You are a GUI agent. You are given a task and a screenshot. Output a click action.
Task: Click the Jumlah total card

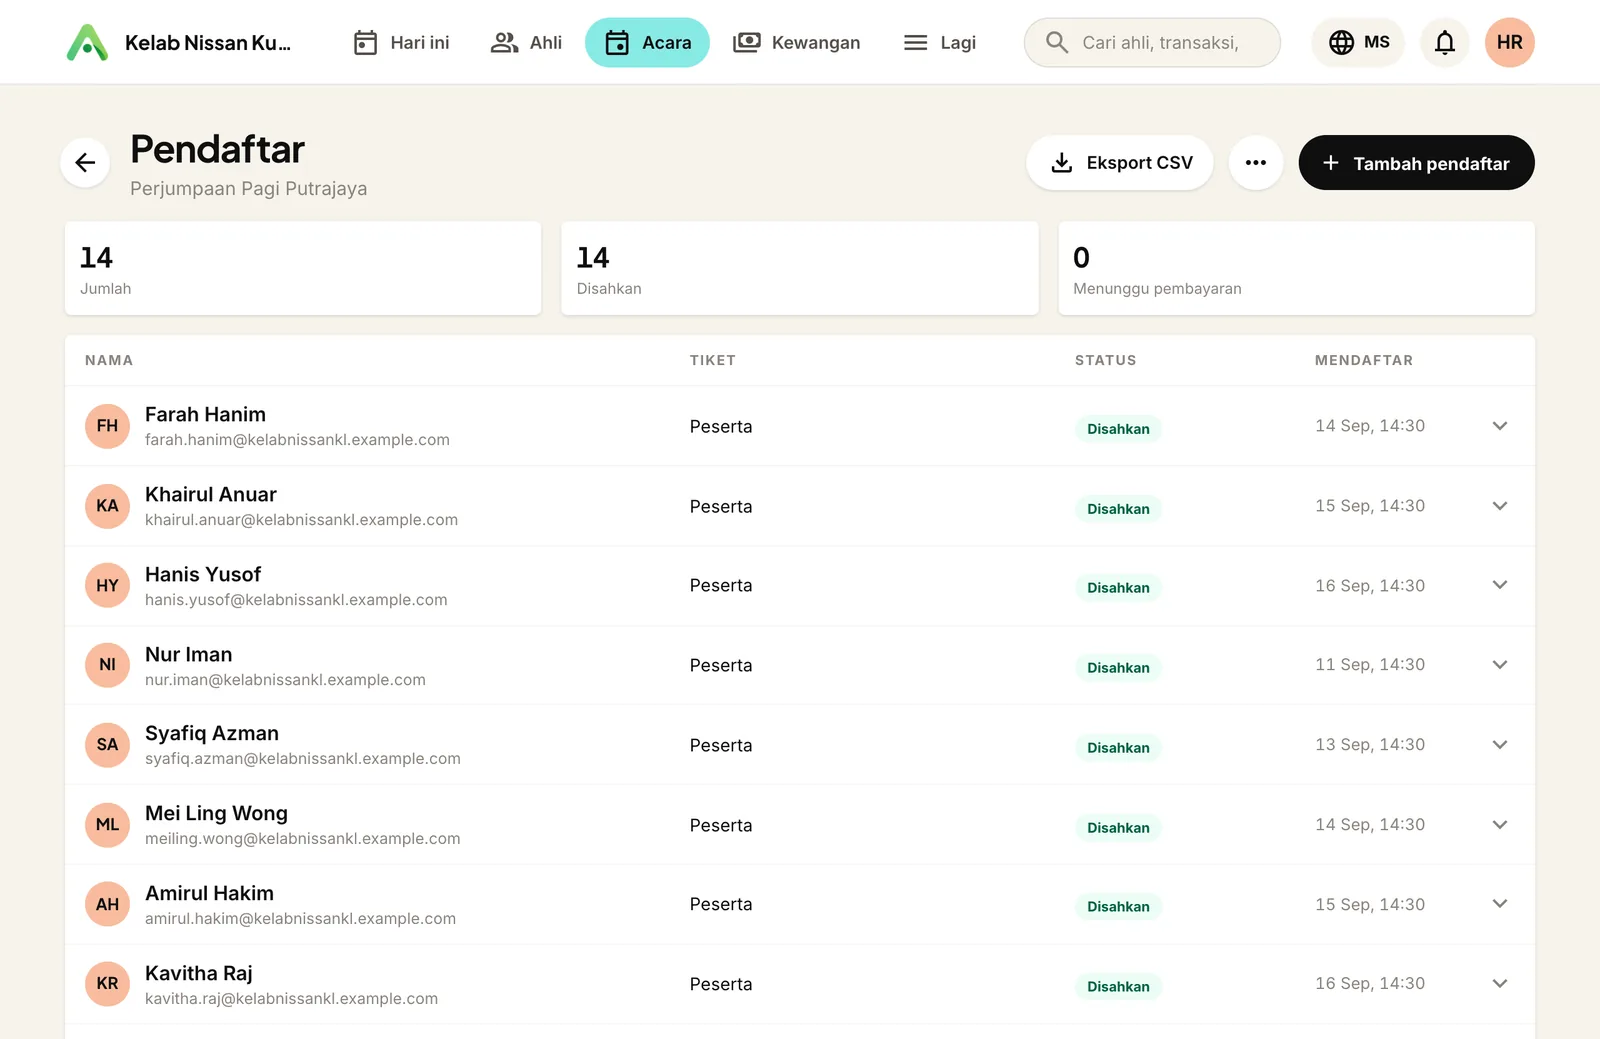pyautogui.click(x=303, y=268)
